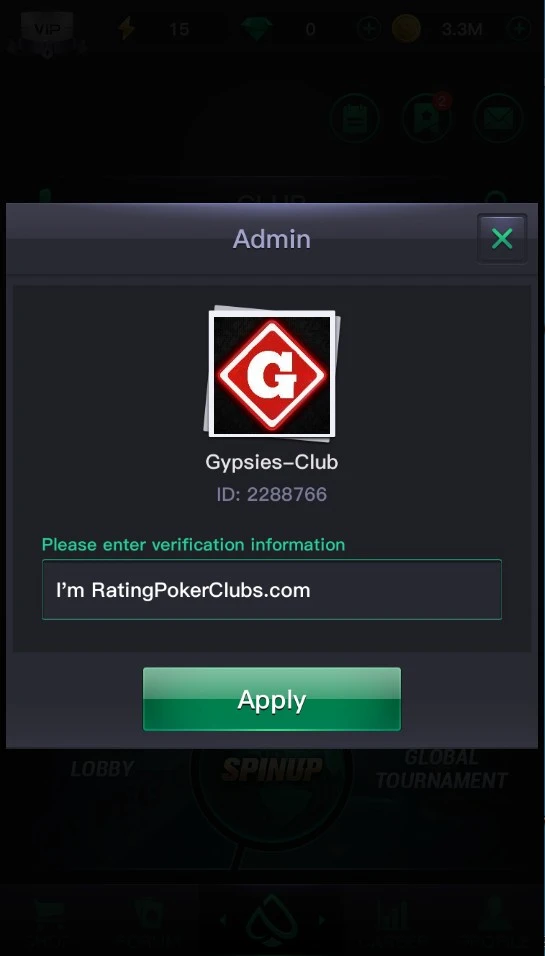The image size is (545, 956).
Task: Open the star bookmark icon with badge
Action: [427, 118]
